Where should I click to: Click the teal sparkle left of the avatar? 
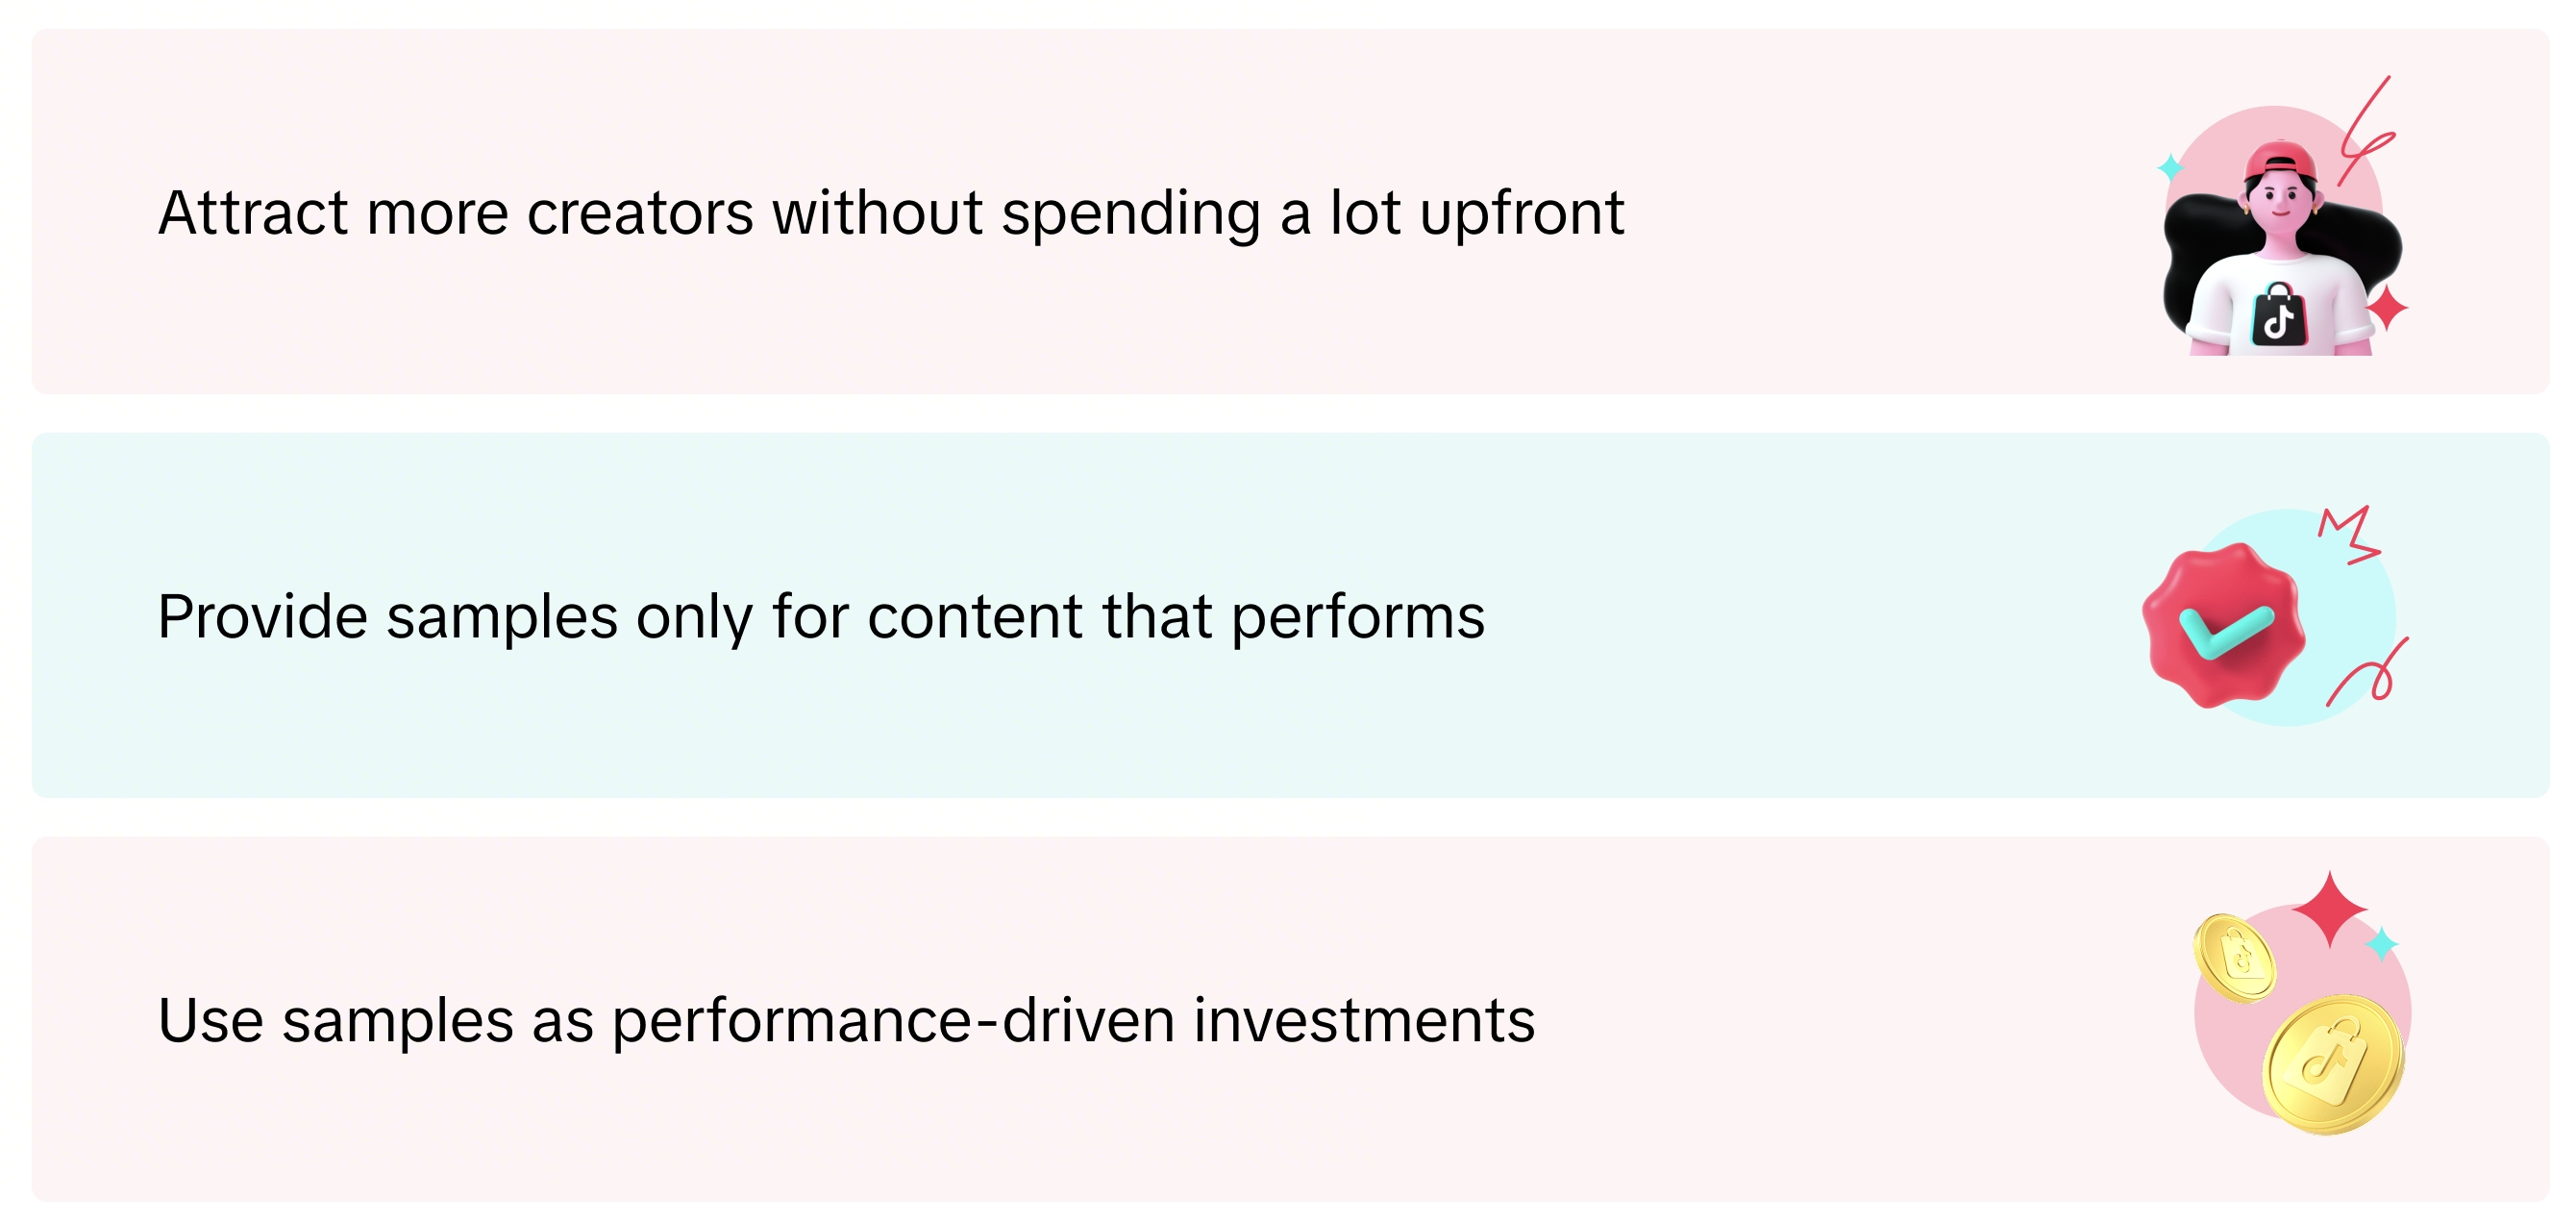(2170, 167)
